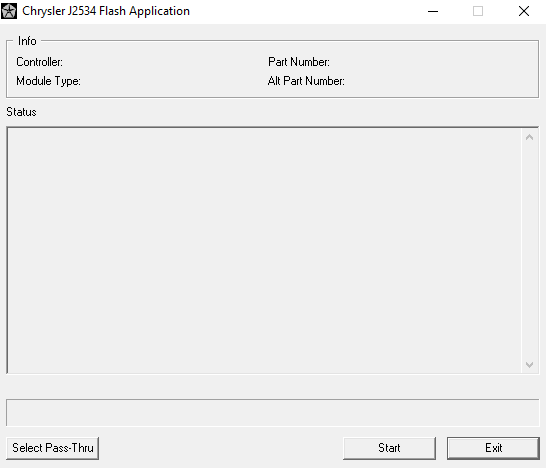The image size is (546, 468).
Task: Close the Chrysler J2534 Flash Application window
Action: pos(524,11)
